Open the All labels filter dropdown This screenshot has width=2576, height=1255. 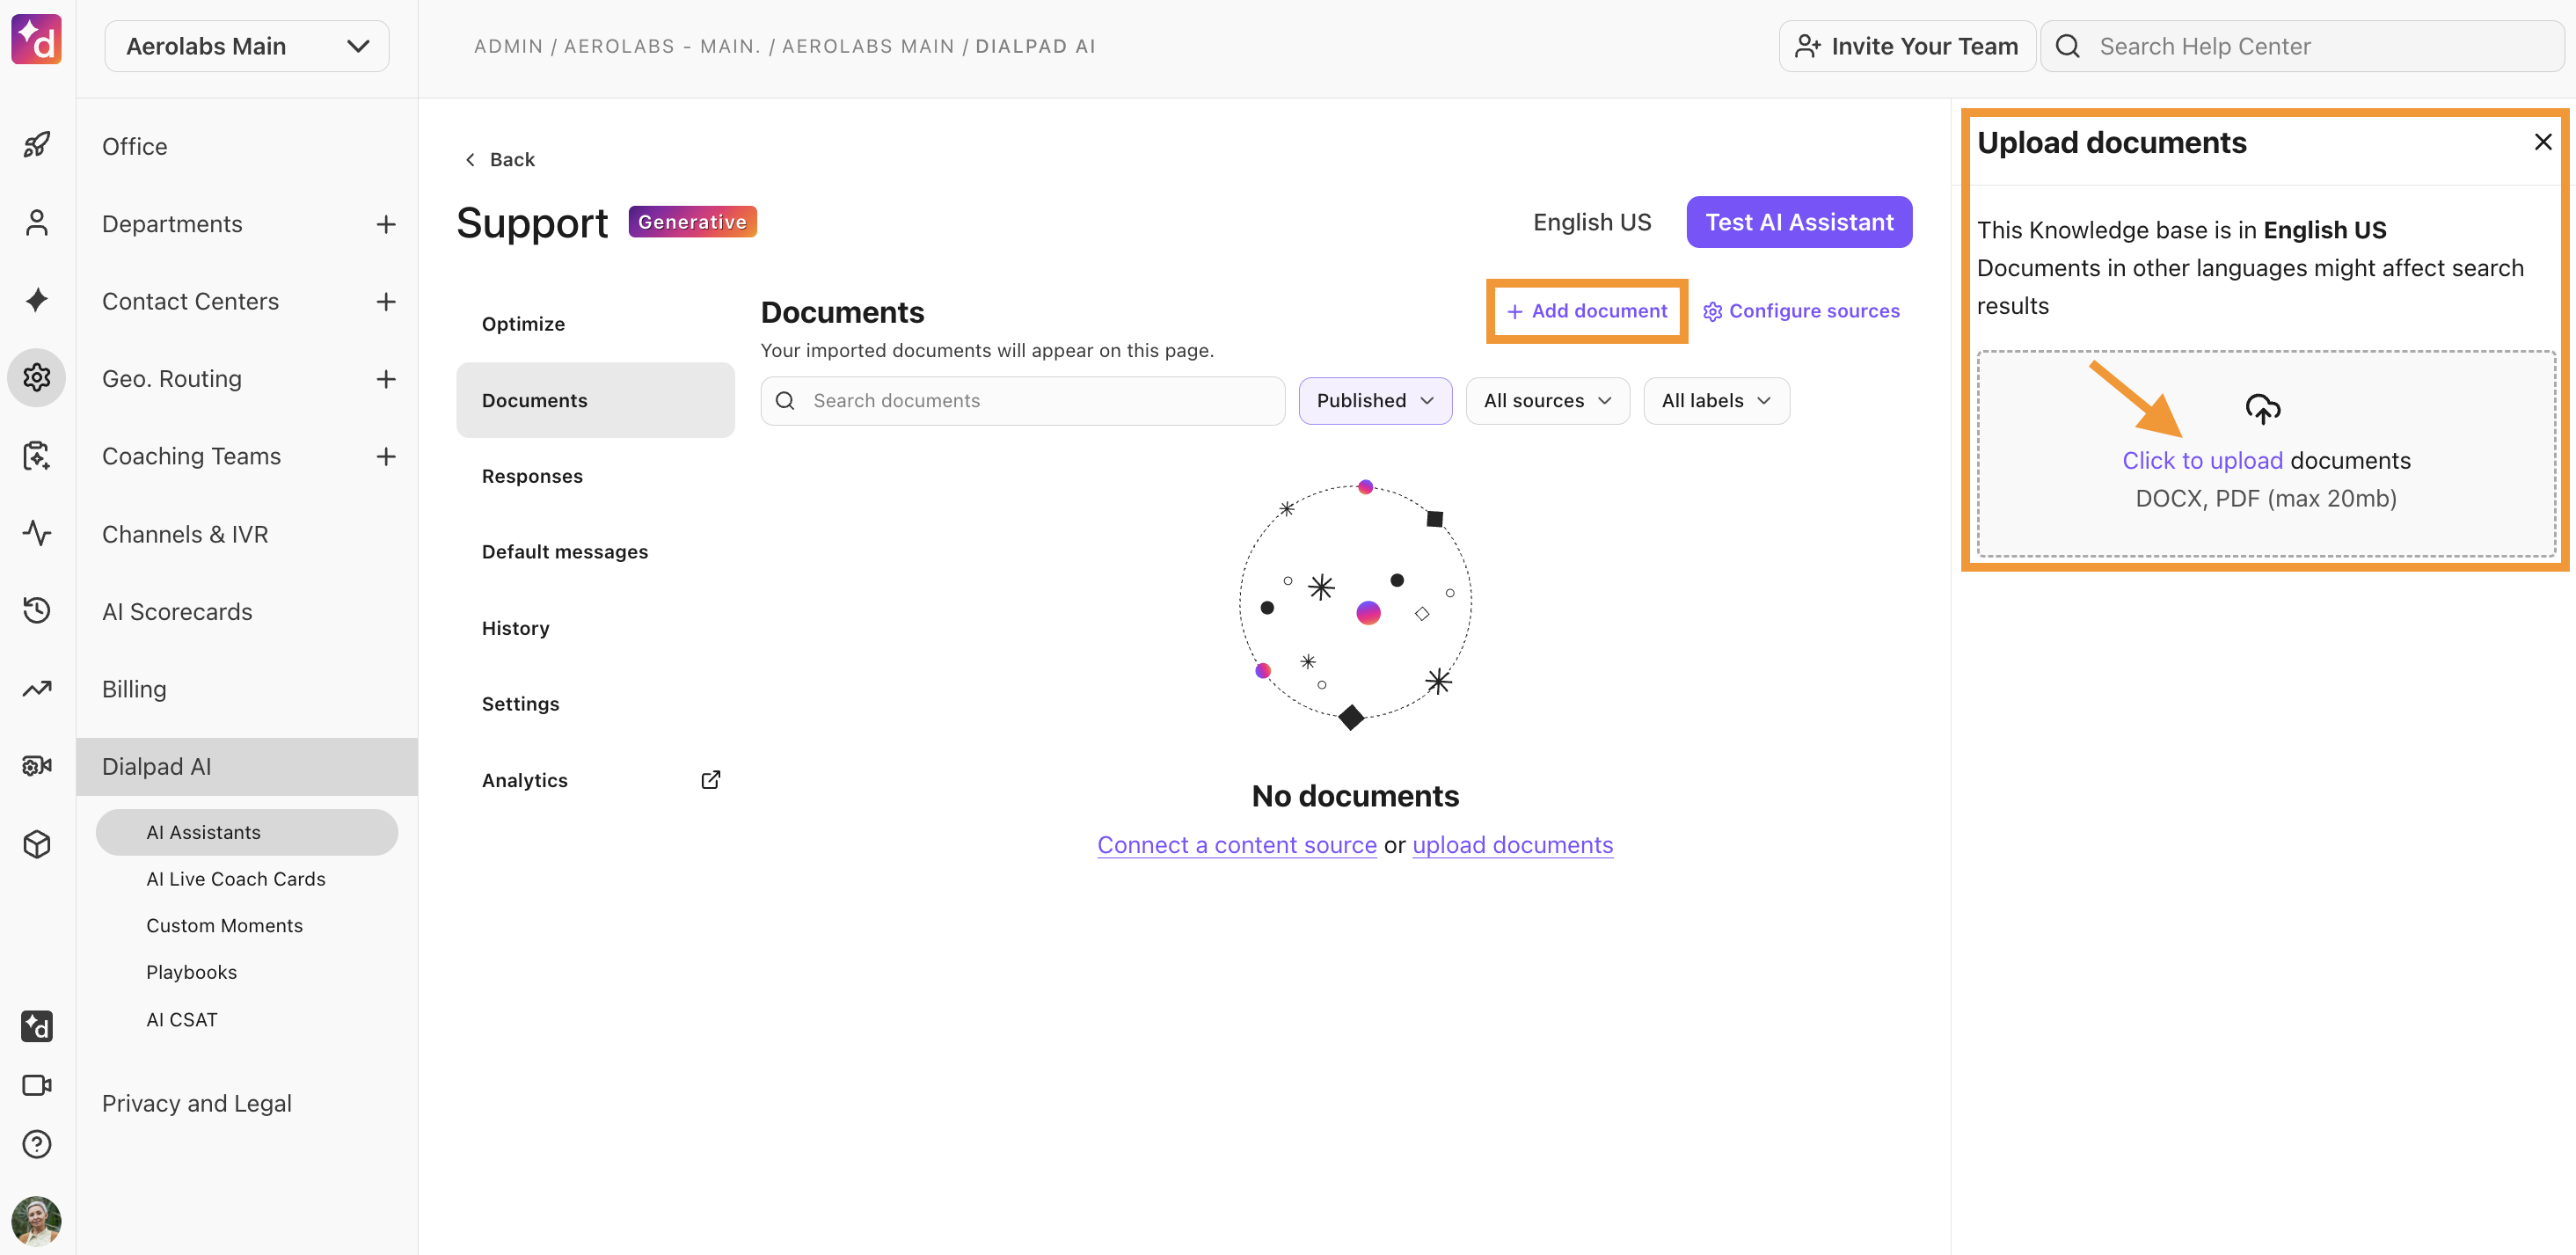(1716, 400)
